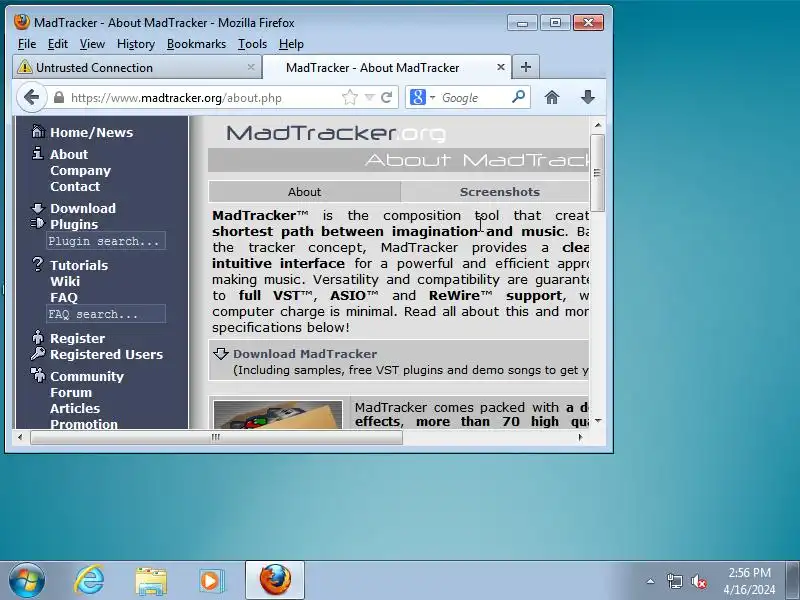The width and height of the screenshot is (800, 600).
Task: Open the Company sidebar link
Action: pyautogui.click(x=80, y=170)
